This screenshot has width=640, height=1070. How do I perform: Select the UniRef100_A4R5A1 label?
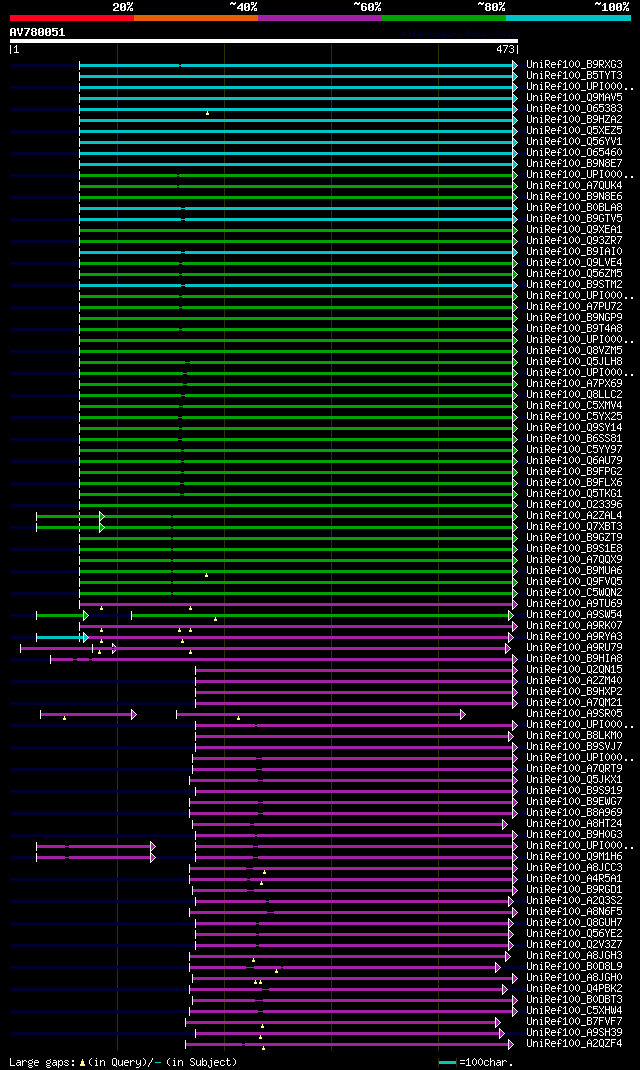(574, 879)
